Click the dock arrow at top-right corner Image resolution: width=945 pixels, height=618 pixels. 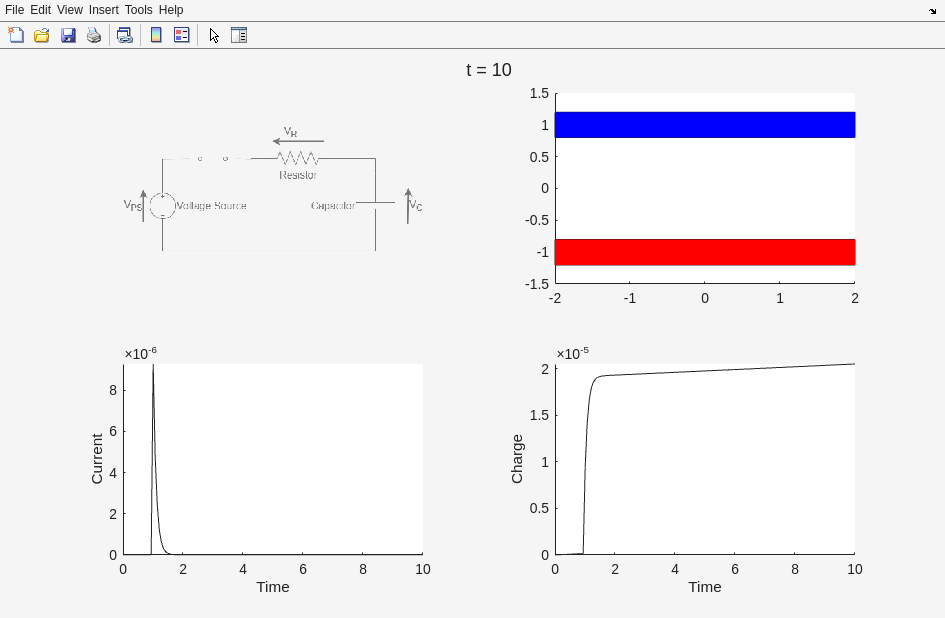tap(932, 11)
